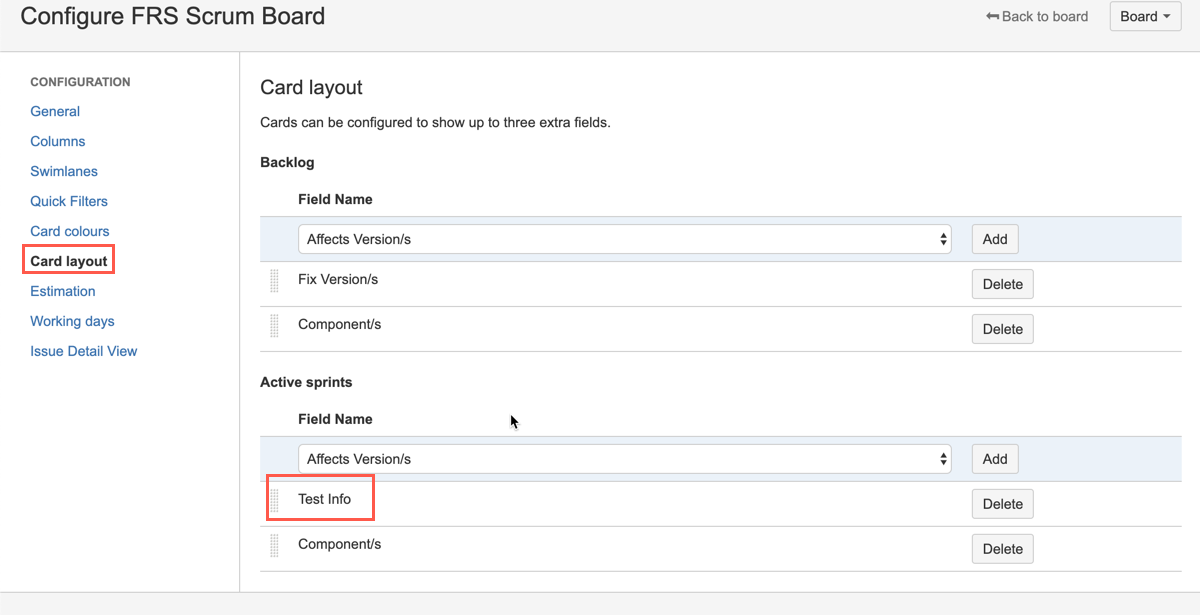
Task: Navigate to Estimation settings
Action: (x=63, y=291)
